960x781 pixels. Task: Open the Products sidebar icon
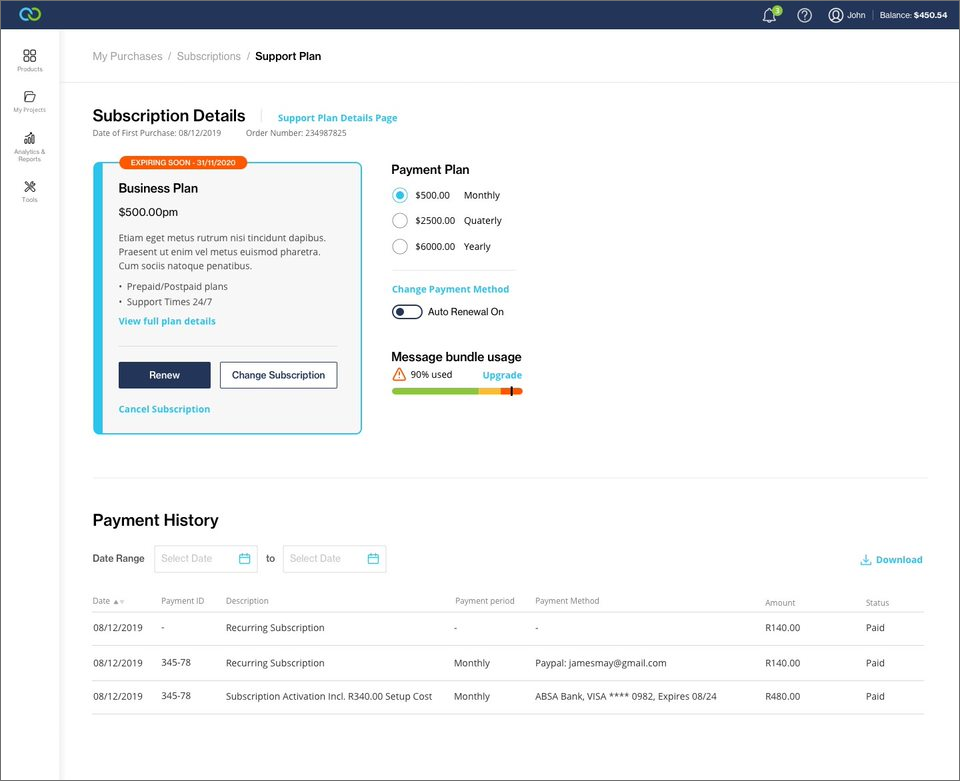click(x=30, y=57)
